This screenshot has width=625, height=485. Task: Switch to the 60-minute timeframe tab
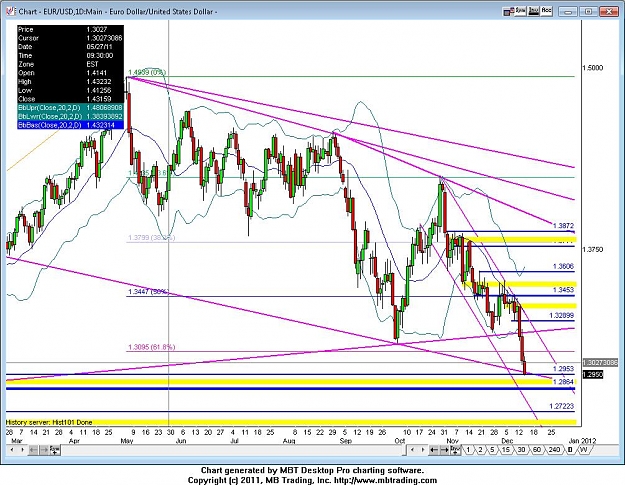point(537,450)
